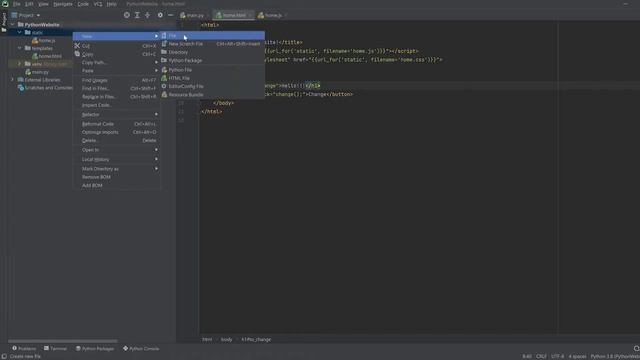Create a new Python File
This screenshot has width=640, height=360.
point(212,70)
